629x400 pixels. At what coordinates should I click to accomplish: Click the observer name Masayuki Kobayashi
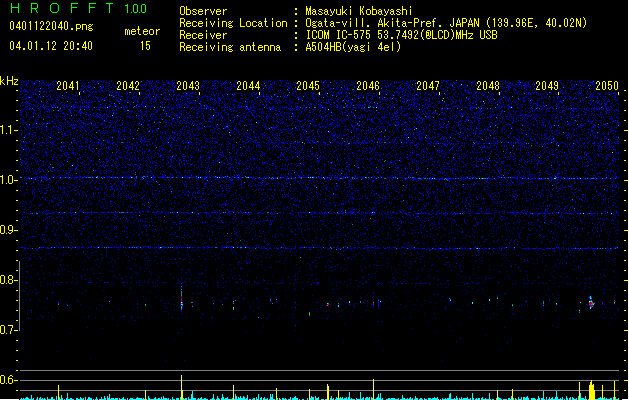pyautogui.click(x=359, y=11)
